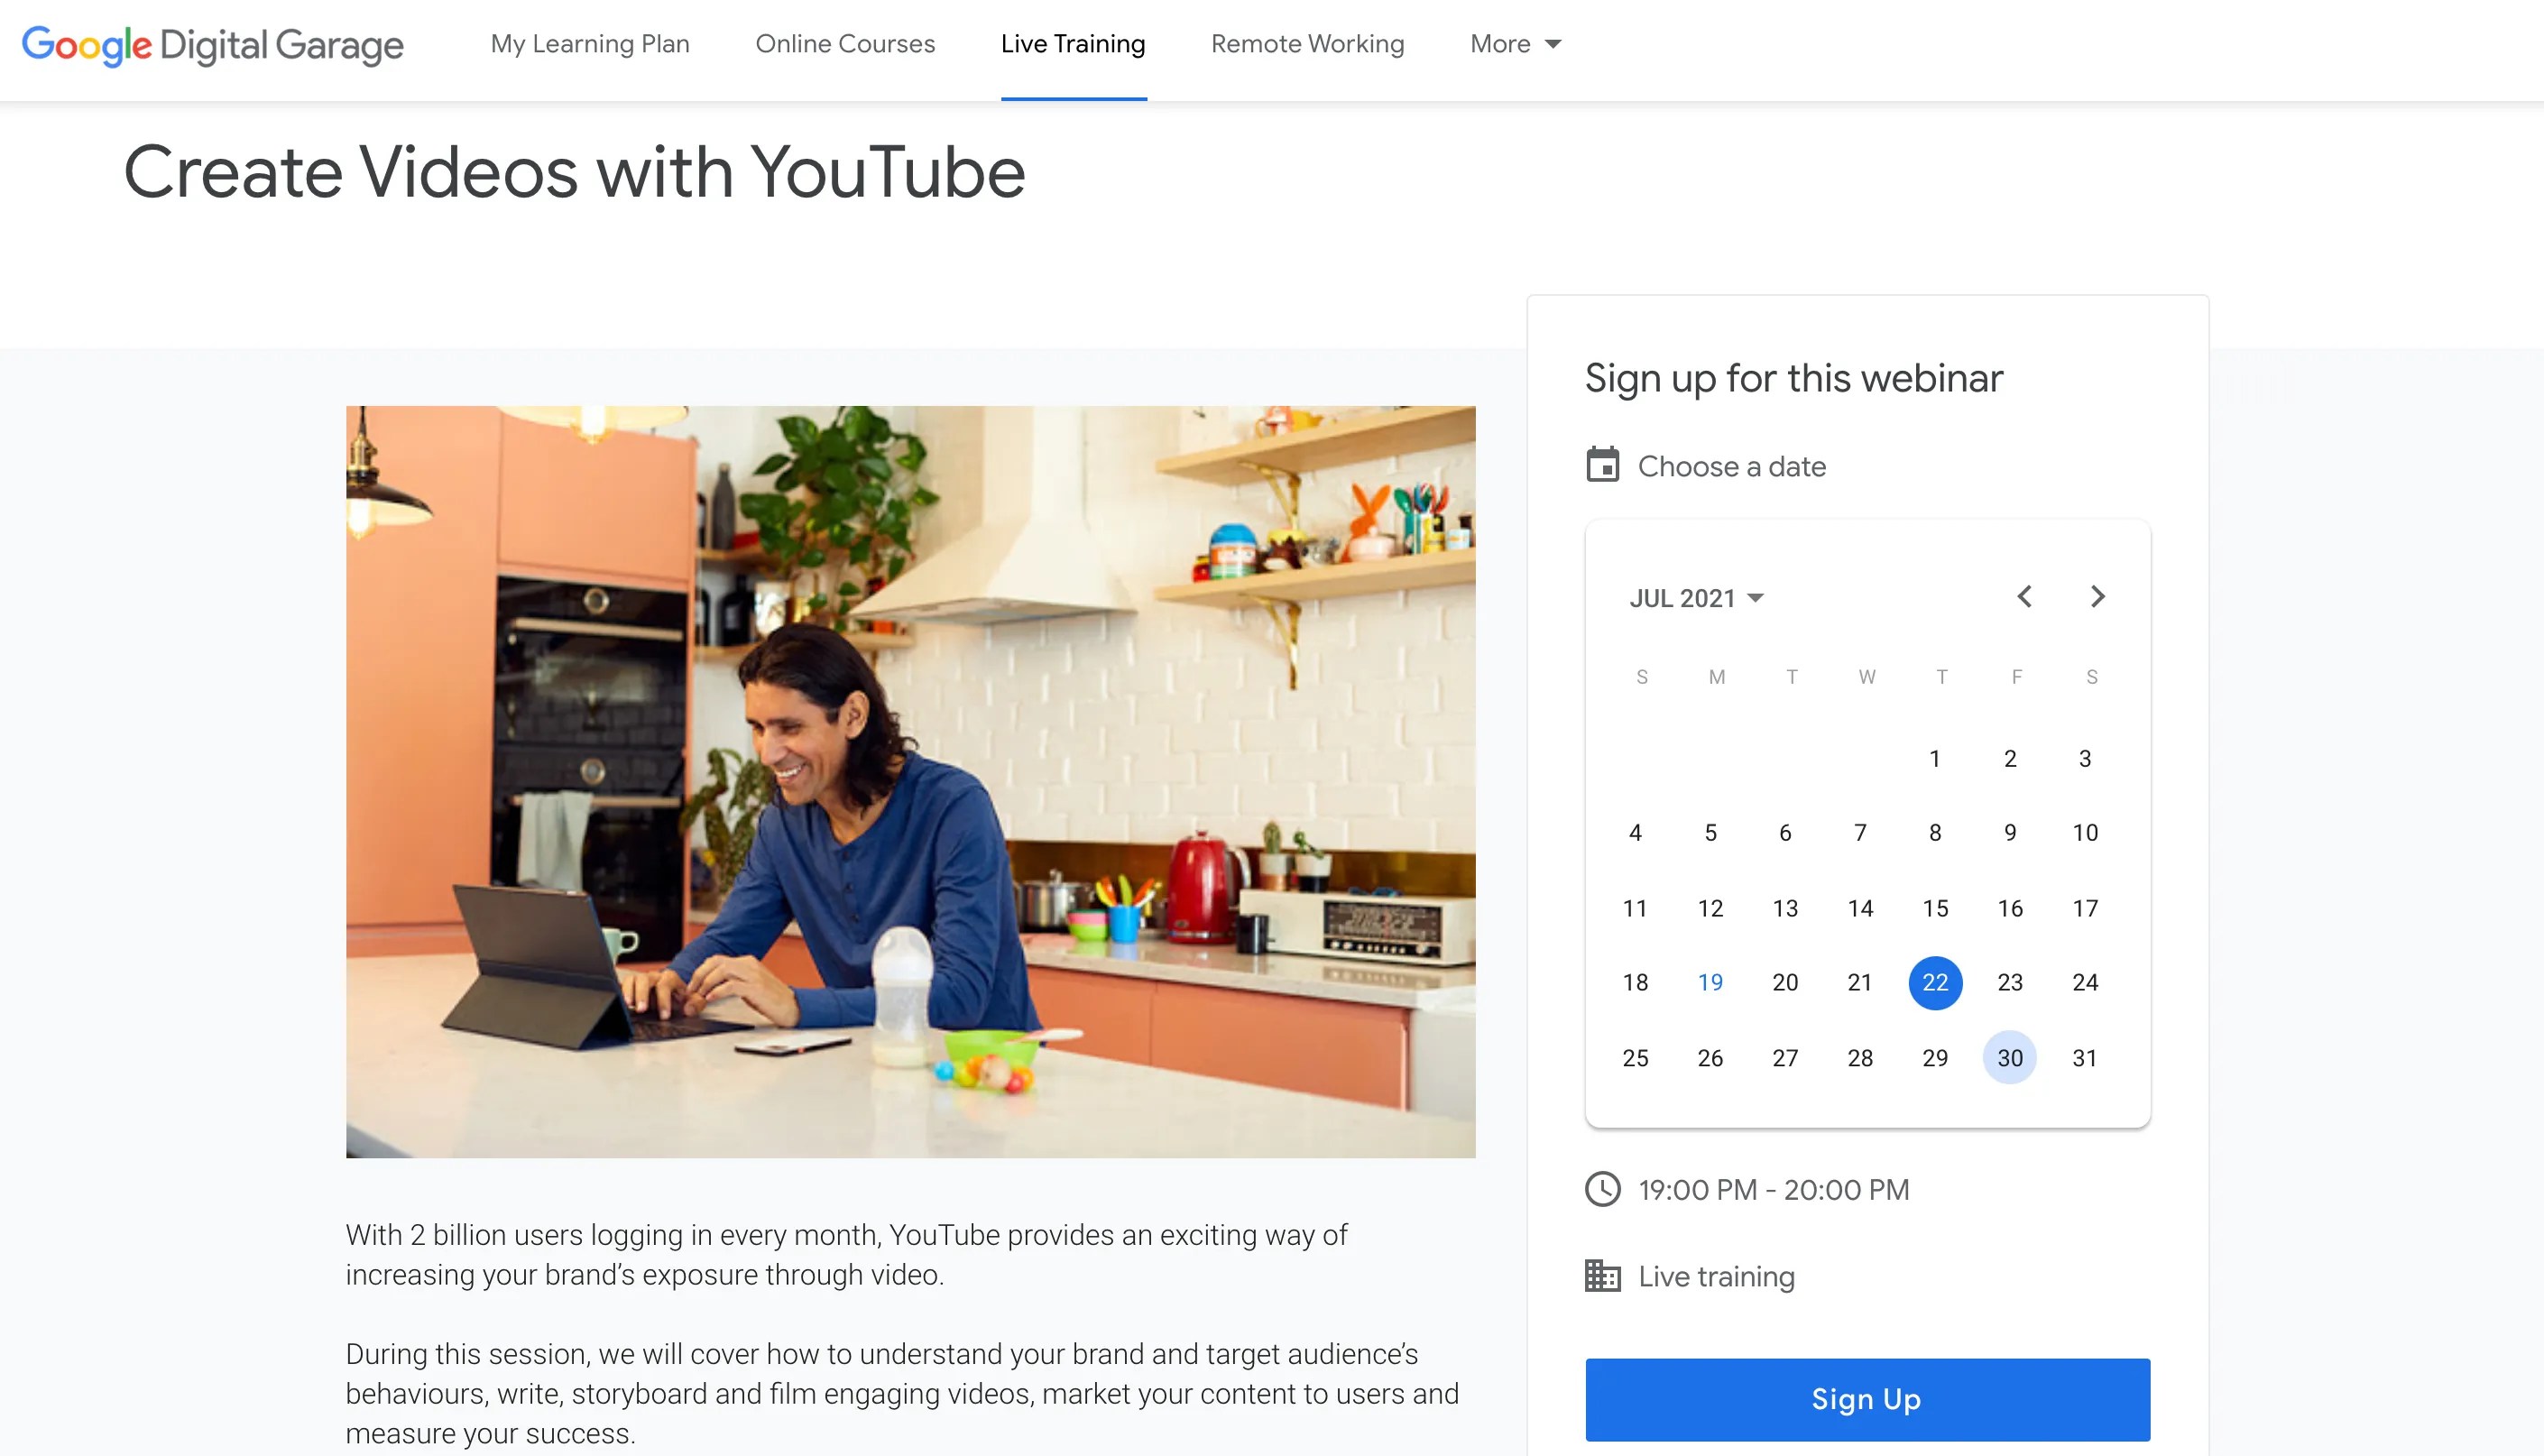Open My Learning Plan
This screenshot has width=2544, height=1456.
point(590,44)
